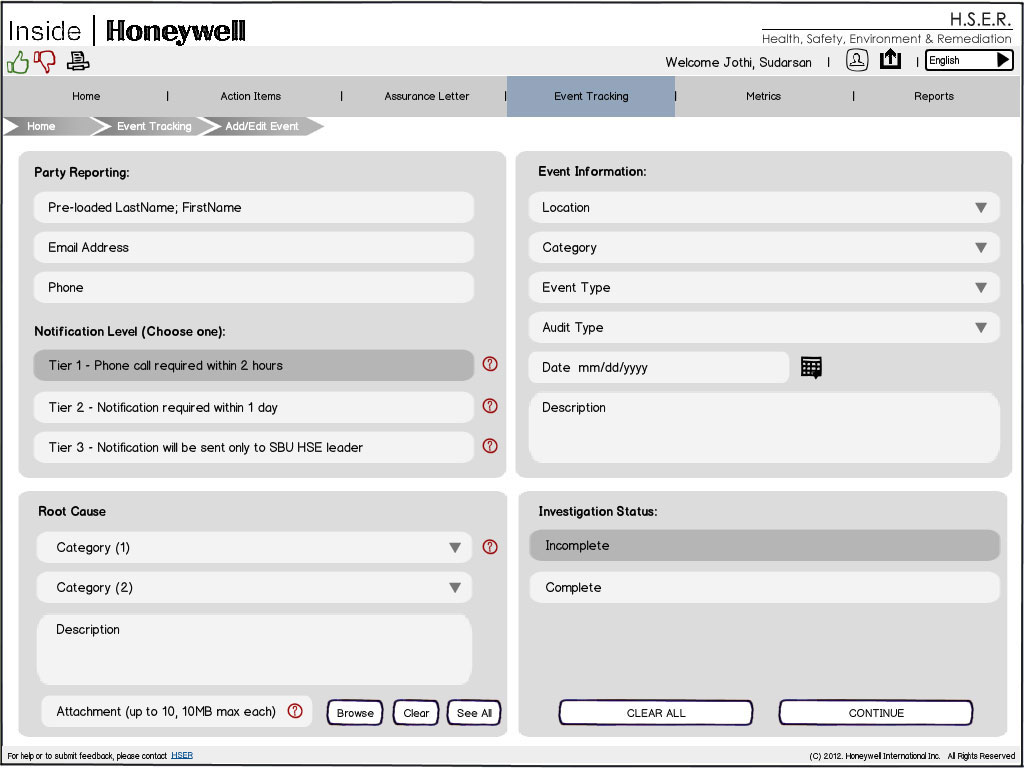
Task: Click help icon beside Attachment field
Action: point(295,711)
